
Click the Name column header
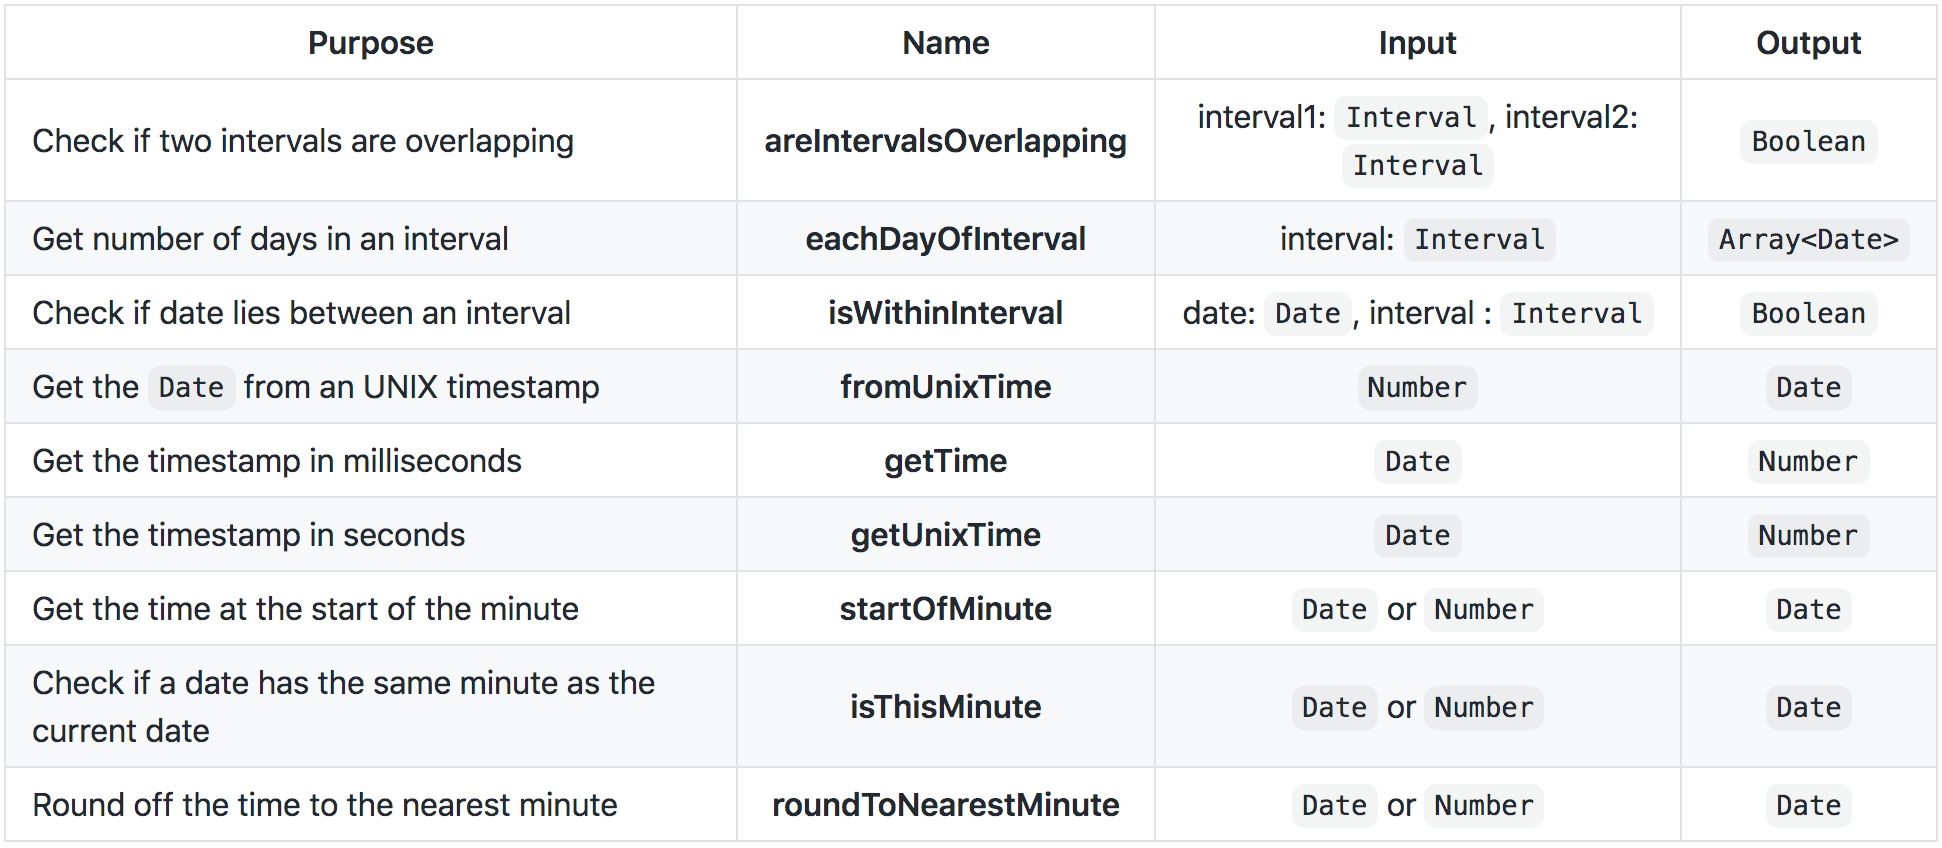pos(945,43)
